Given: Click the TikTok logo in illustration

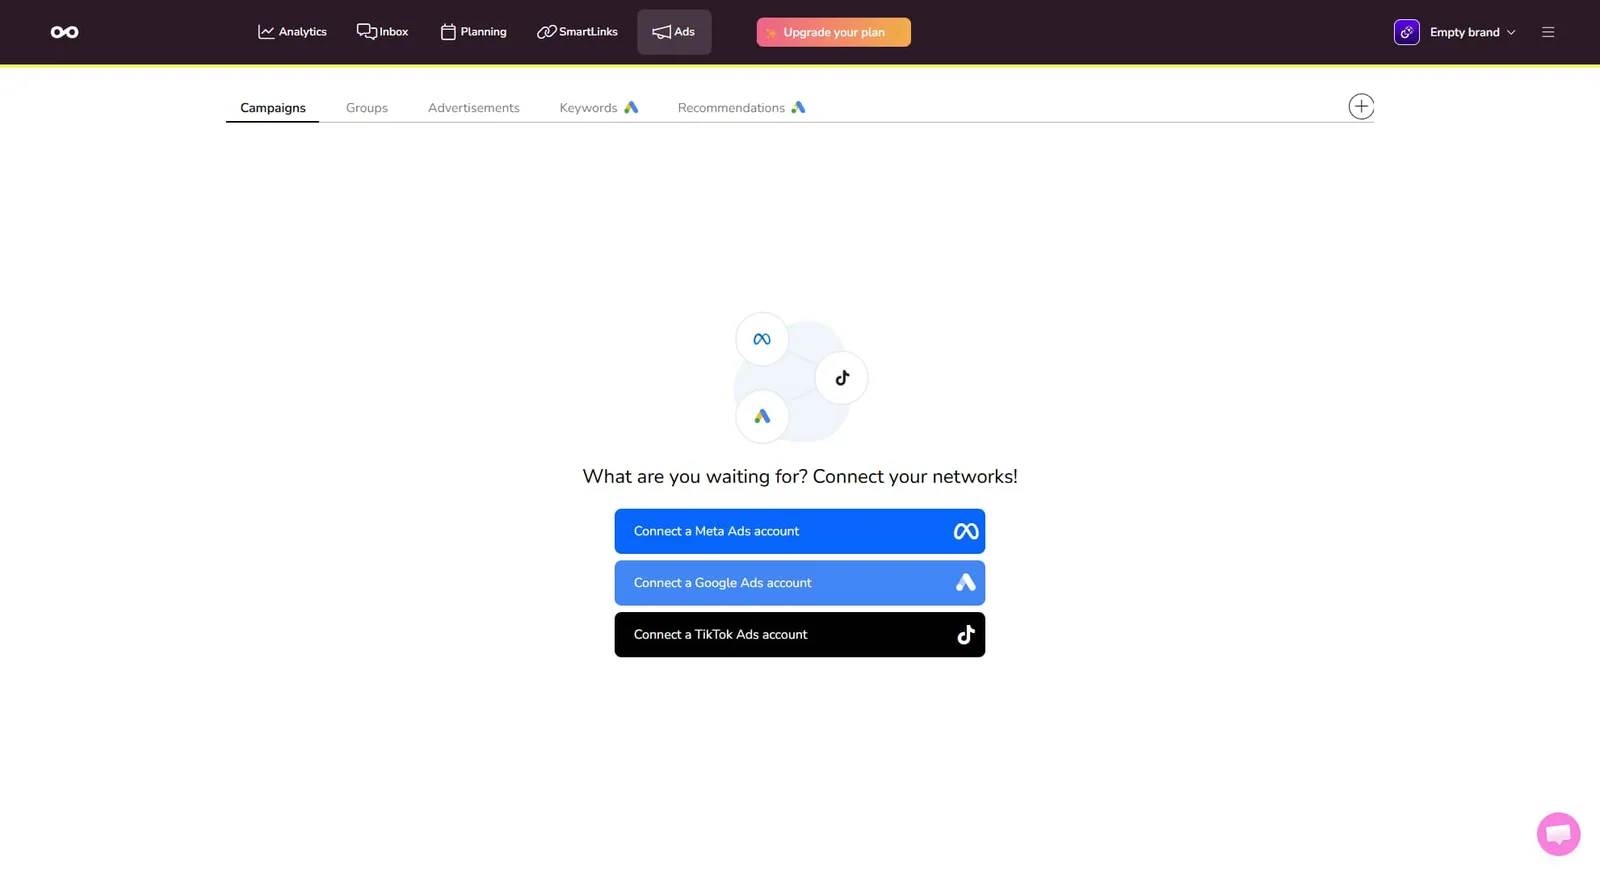Looking at the screenshot, I should point(842,378).
